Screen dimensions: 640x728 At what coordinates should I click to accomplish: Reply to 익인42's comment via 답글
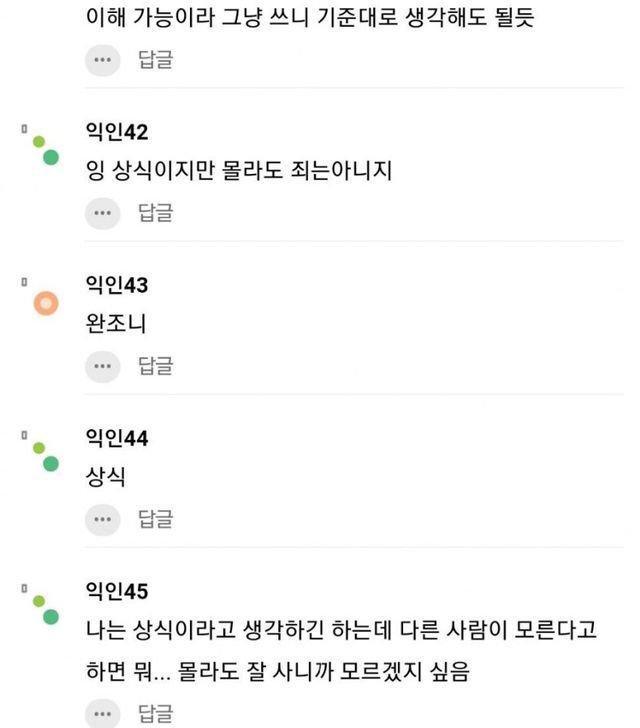pos(155,212)
